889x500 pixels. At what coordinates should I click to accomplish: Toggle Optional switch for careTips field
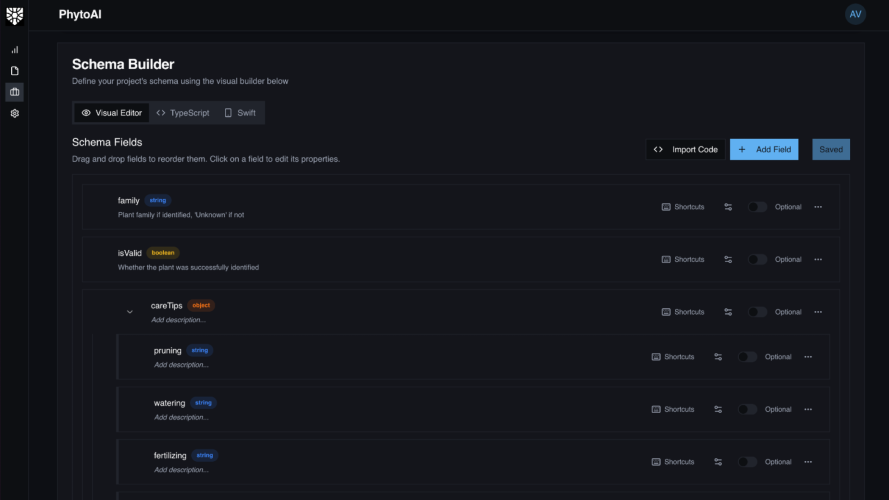(x=757, y=312)
